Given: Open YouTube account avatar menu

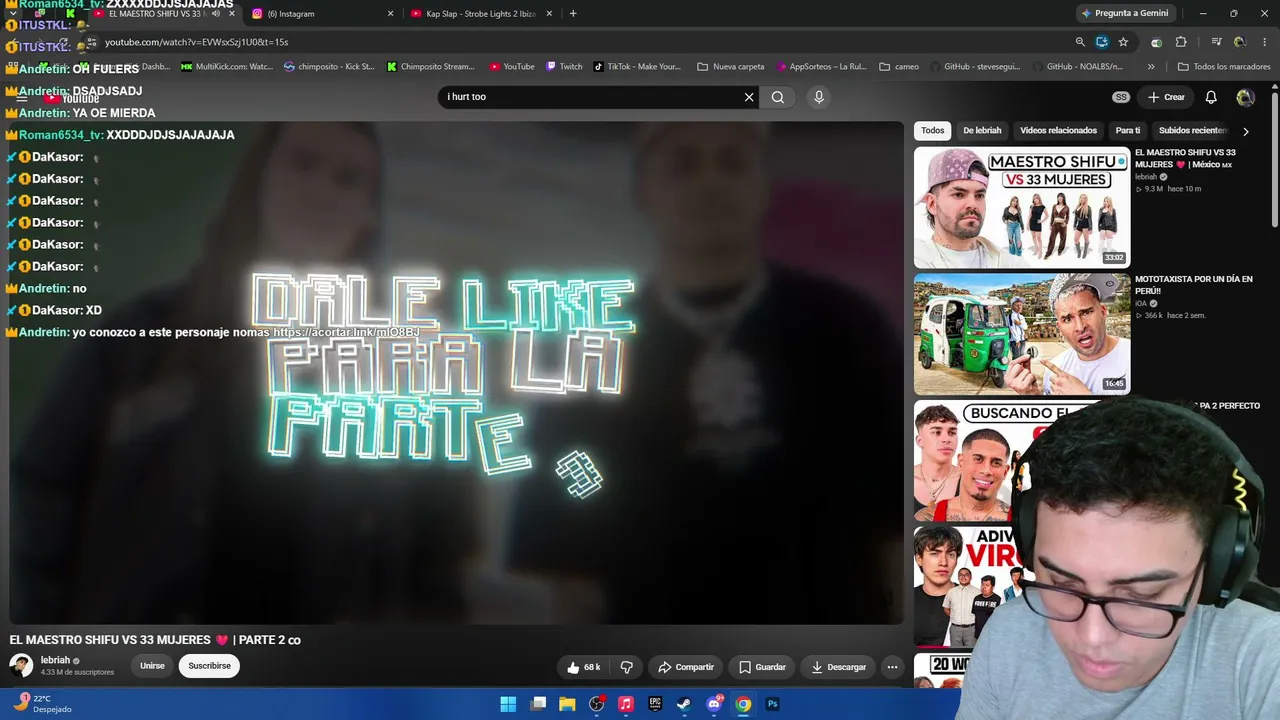Looking at the screenshot, I should (1245, 97).
